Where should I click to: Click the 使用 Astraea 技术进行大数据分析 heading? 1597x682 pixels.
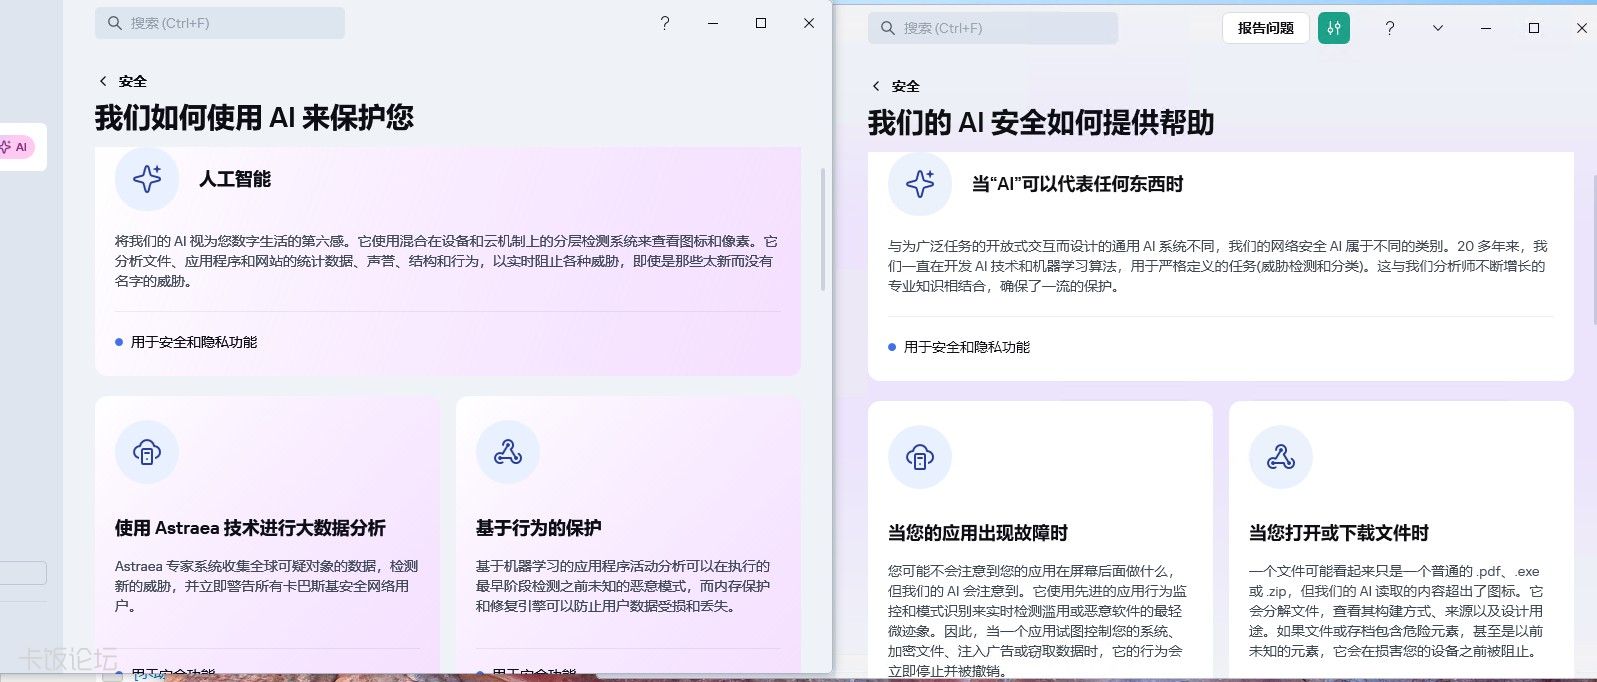250,528
